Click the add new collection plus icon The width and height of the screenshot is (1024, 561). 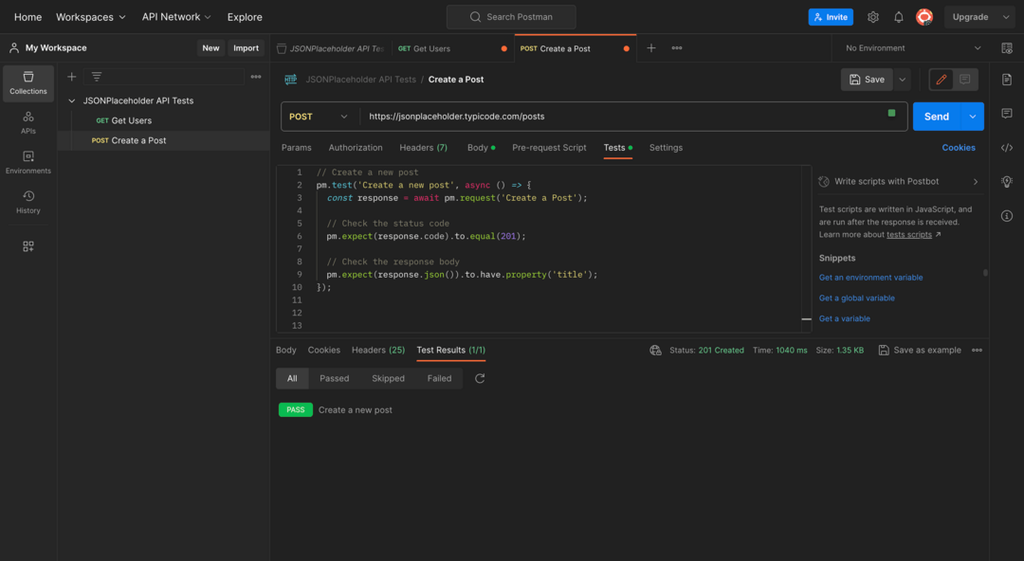click(x=72, y=77)
